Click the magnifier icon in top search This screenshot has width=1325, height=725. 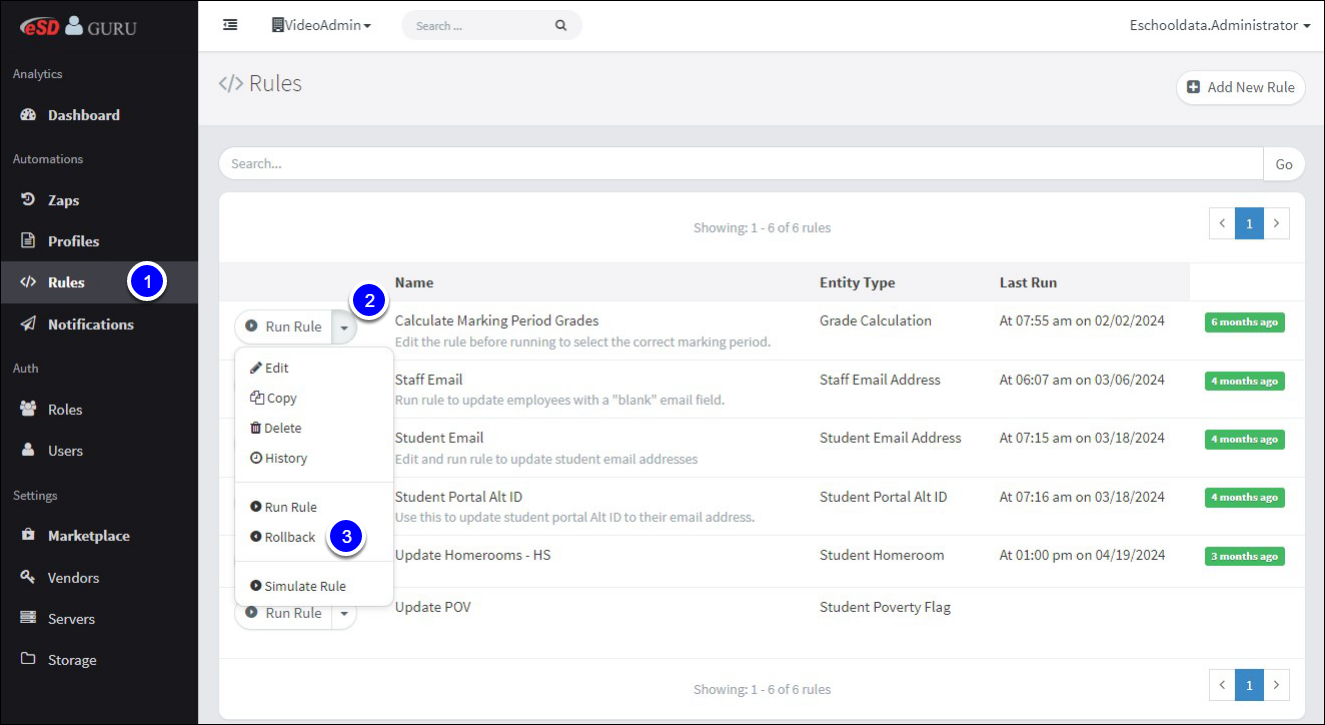coord(561,25)
